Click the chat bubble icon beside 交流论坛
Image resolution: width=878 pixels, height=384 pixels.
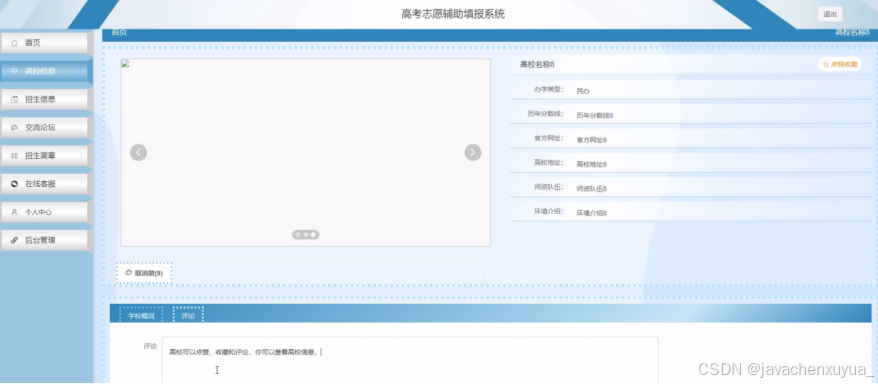click(15, 128)
